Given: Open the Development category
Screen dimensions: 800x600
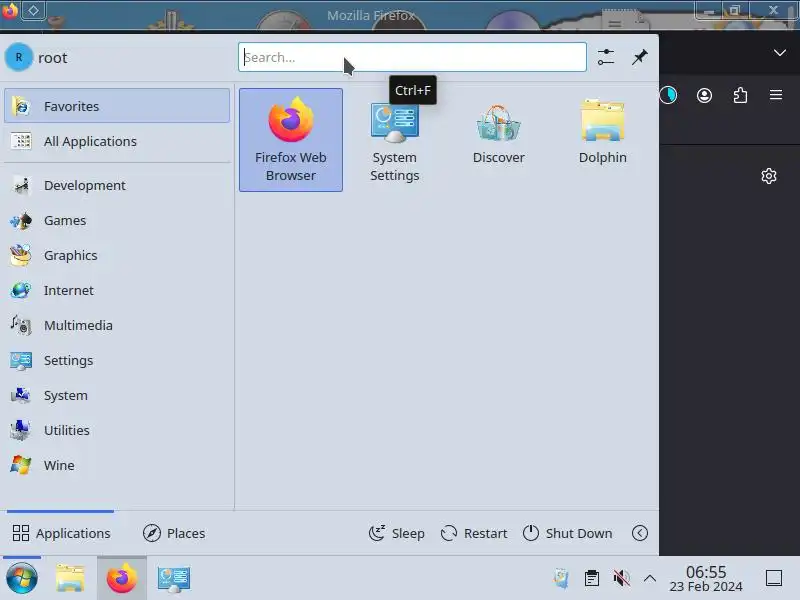Looking at the screenshot, I should (x=117, y=185).
